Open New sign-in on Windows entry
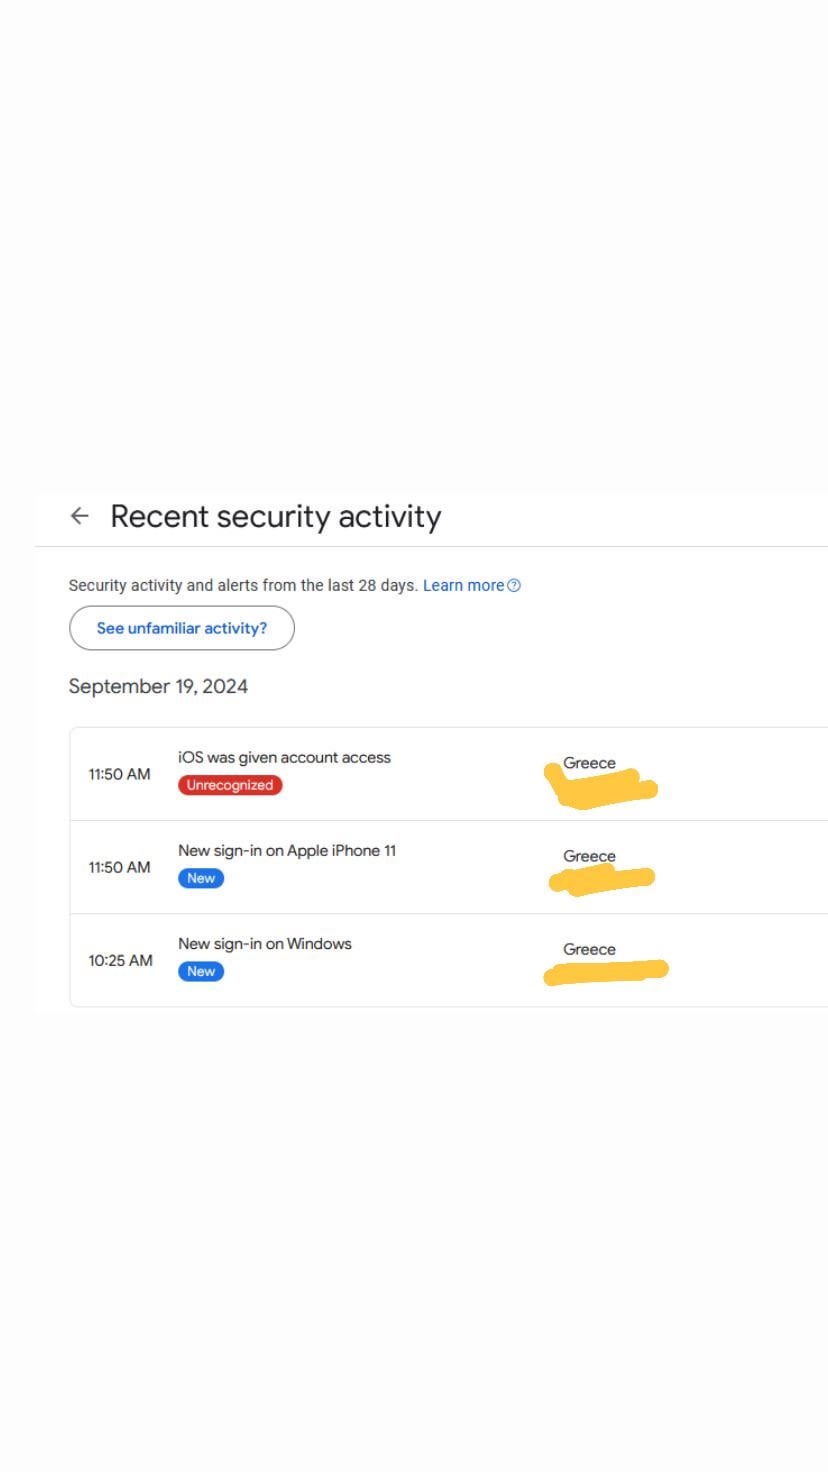The height and width of the screenshot is (1472, 828). (x=449, y=960)
